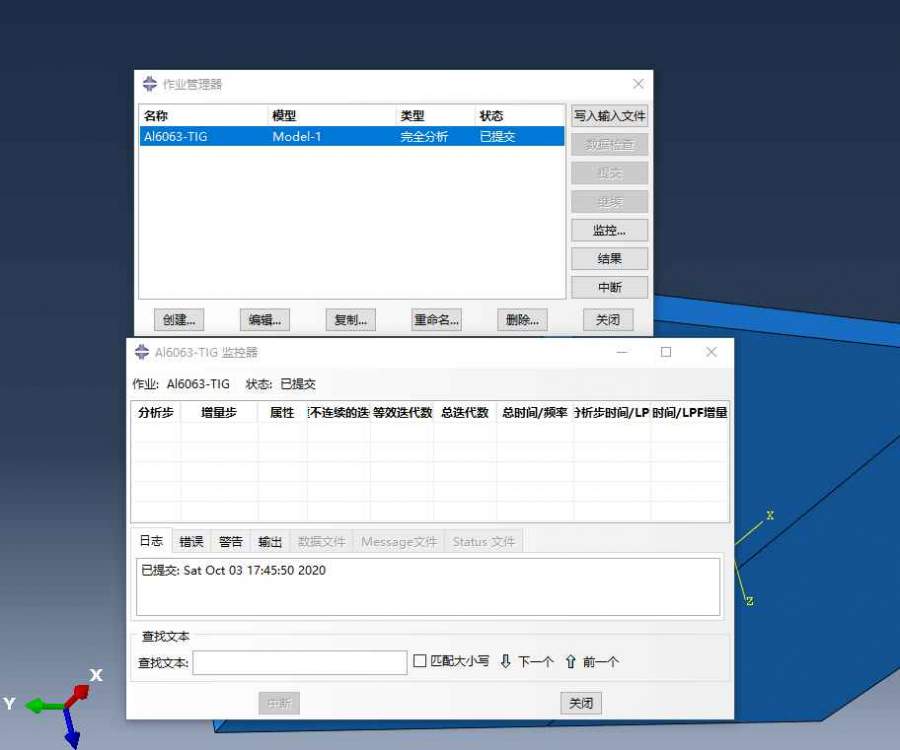Click 写入输入文件 button in Job Manager
The height and width of the screenshot is (750, 900).
(609, 116)
